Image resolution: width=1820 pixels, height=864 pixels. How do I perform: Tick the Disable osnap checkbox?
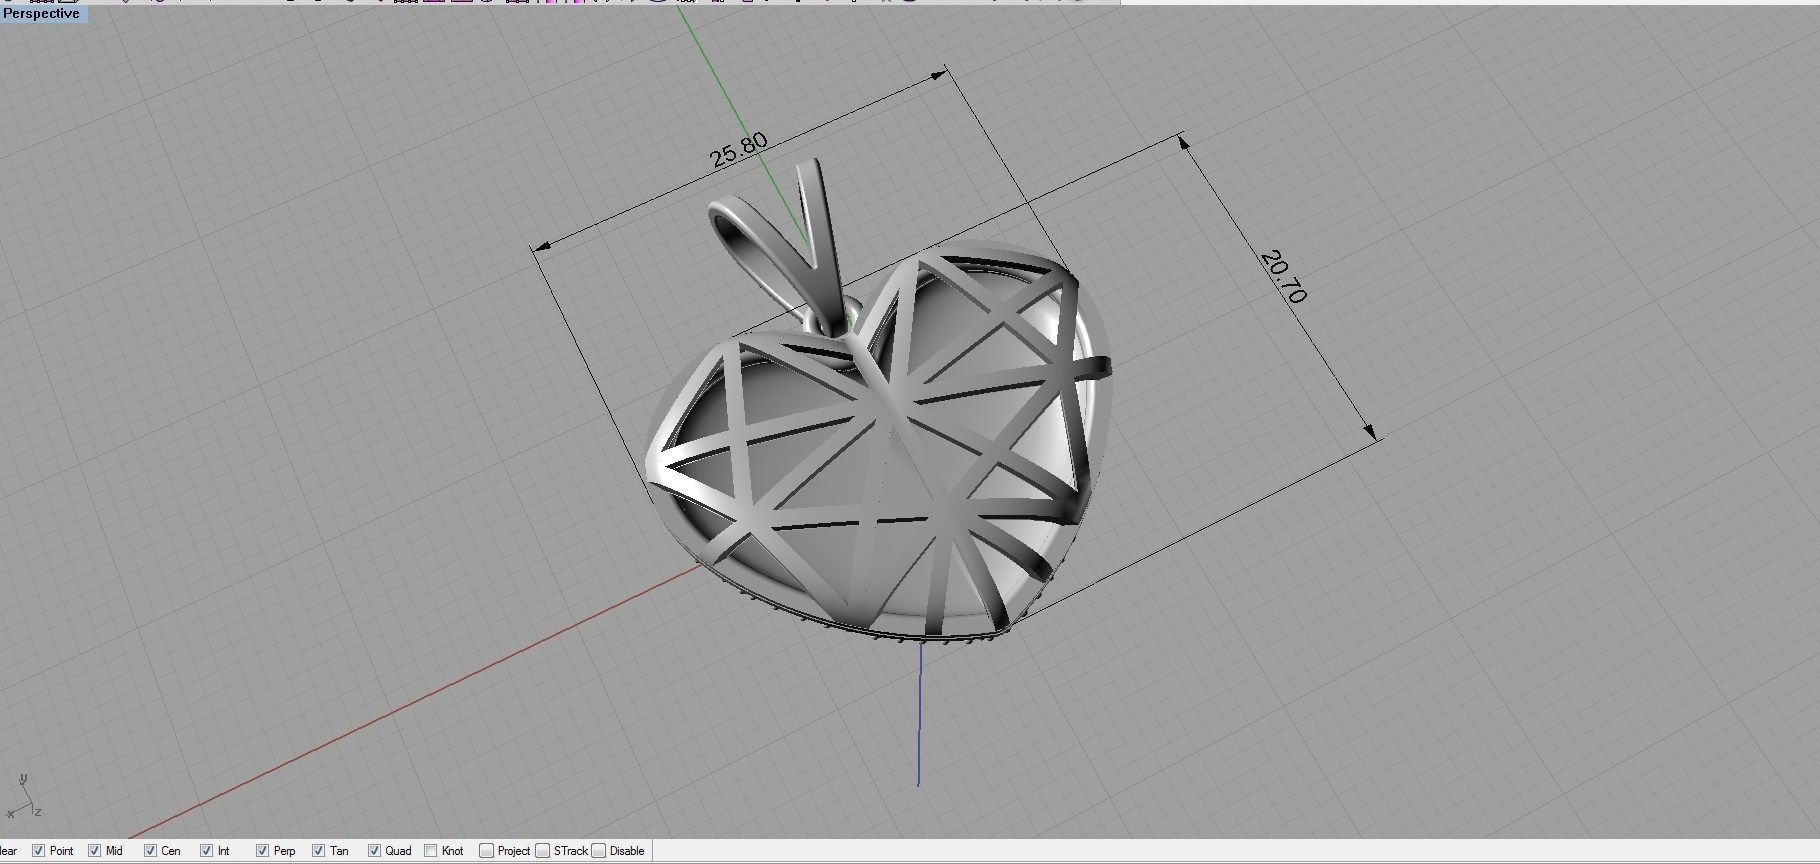(598, 851)
